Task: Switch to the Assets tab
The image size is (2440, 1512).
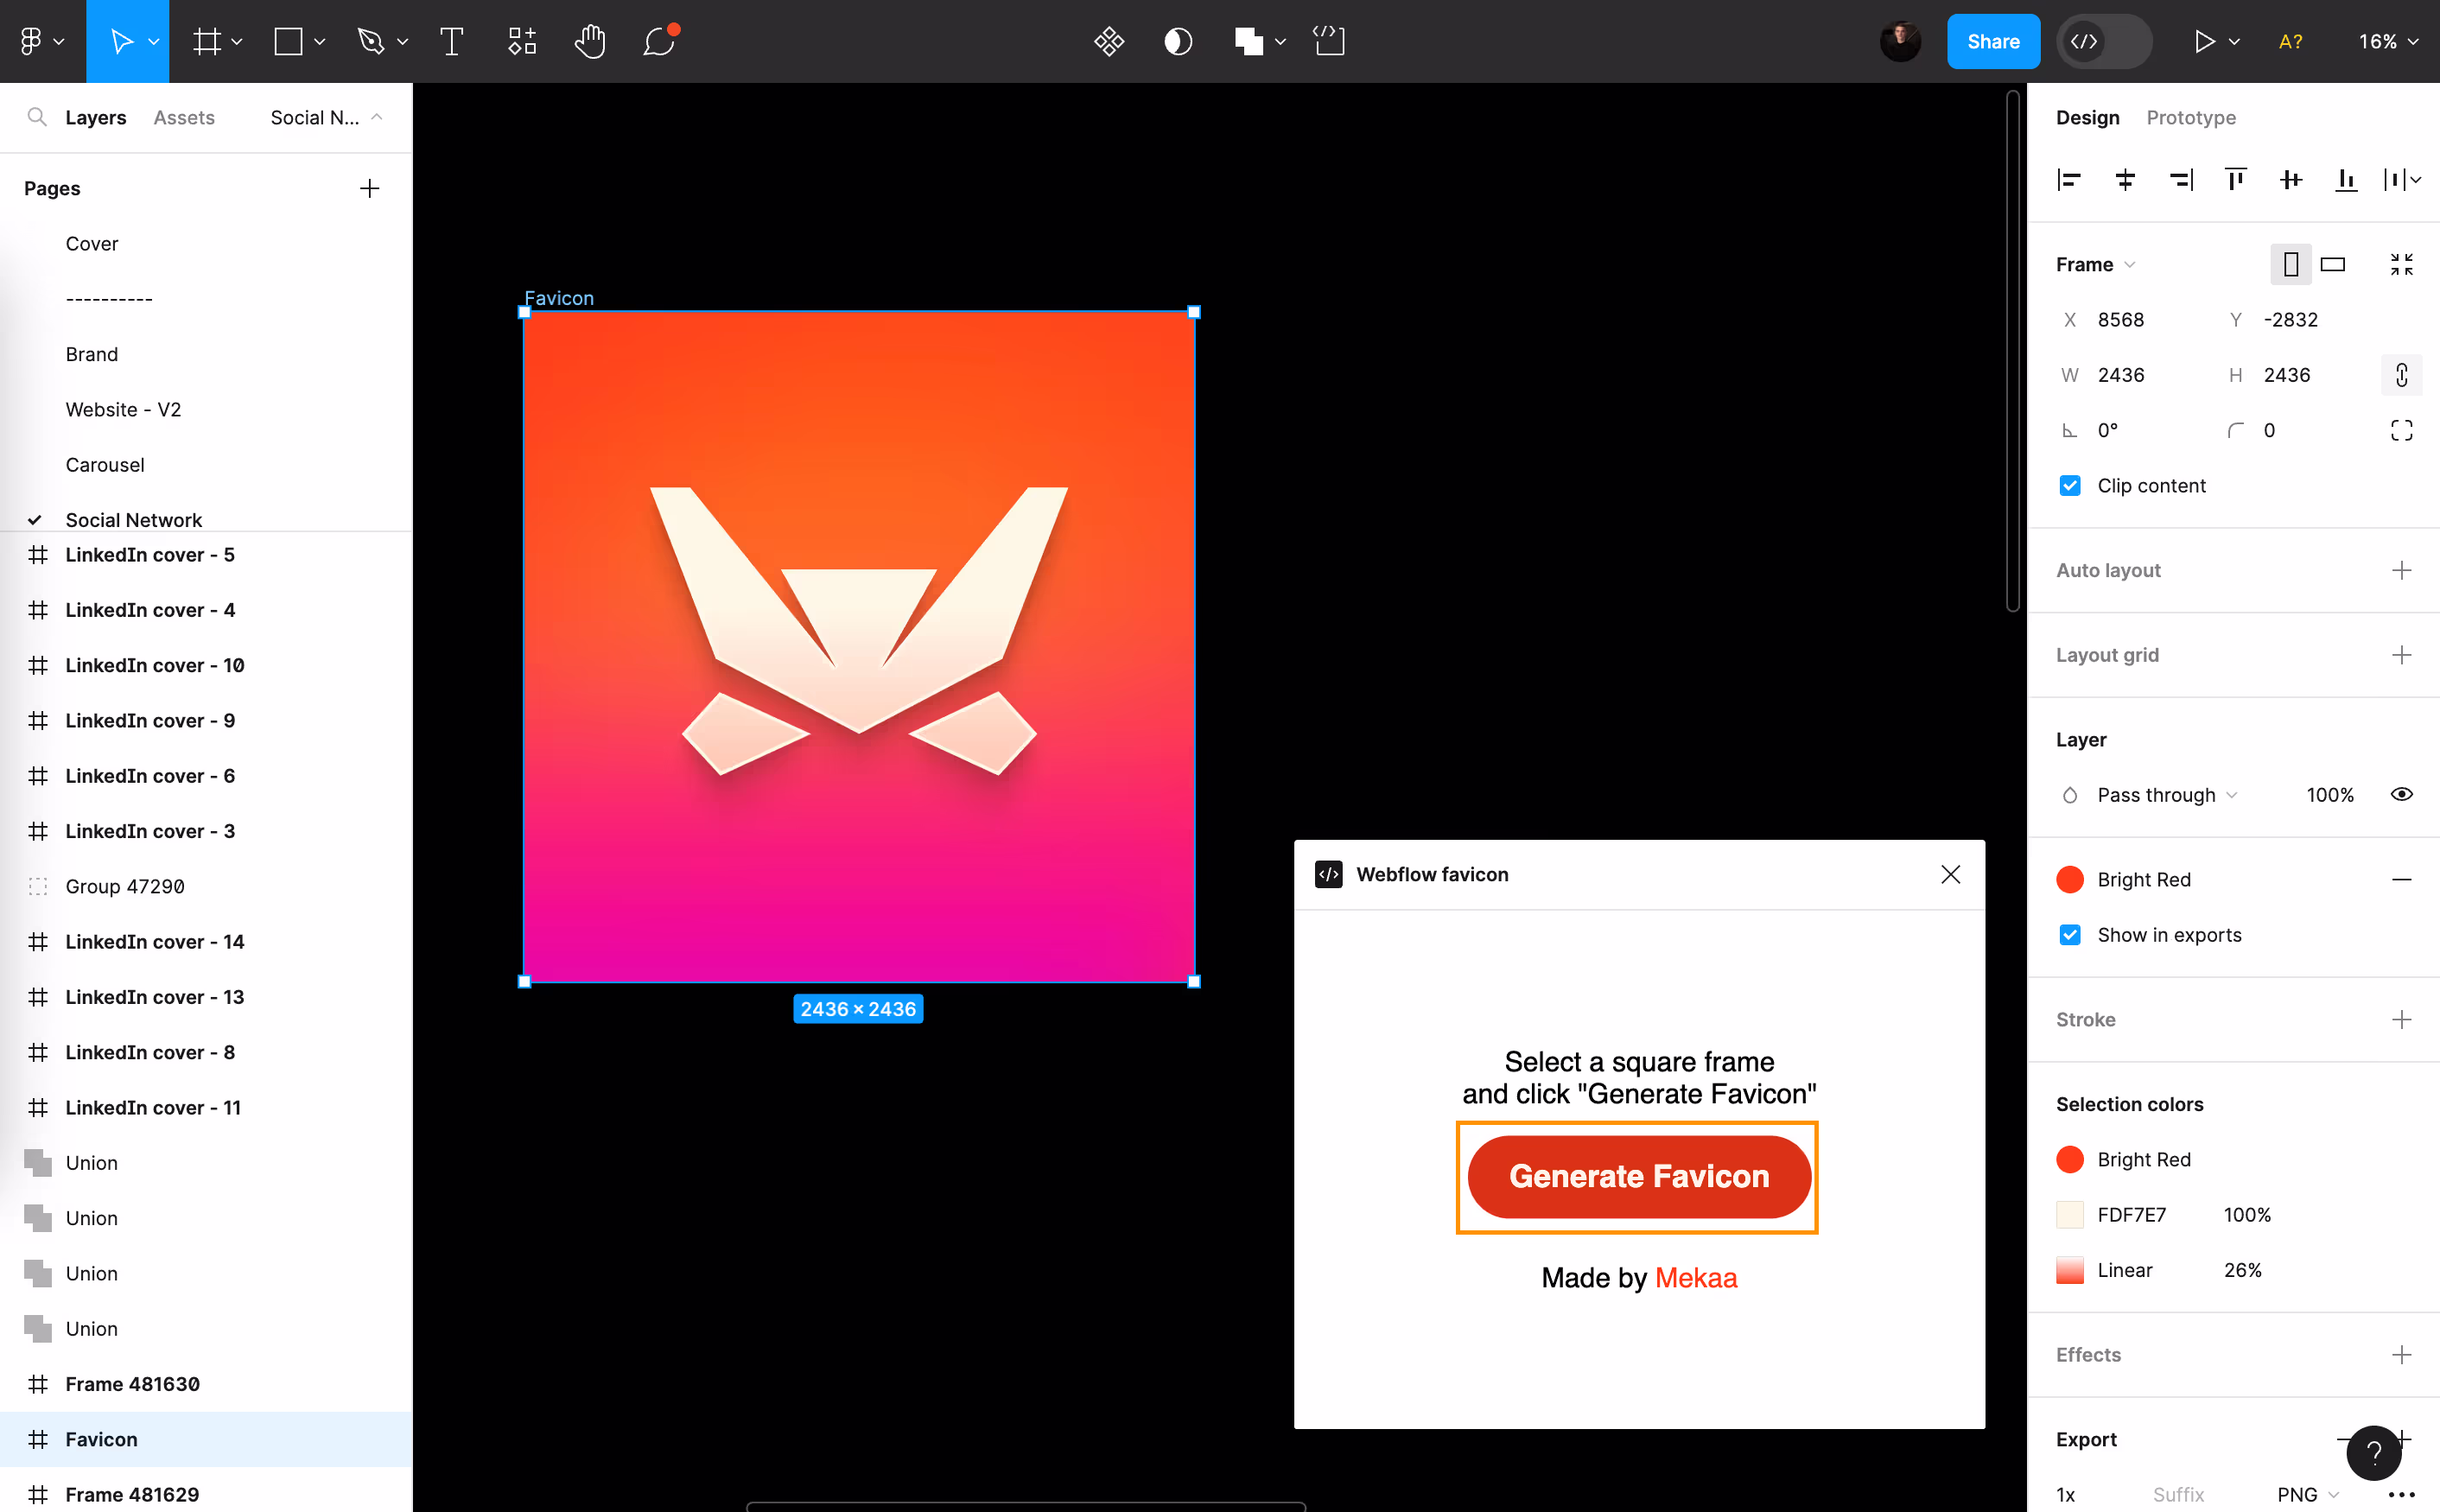Action: click(x=184, y=117)
